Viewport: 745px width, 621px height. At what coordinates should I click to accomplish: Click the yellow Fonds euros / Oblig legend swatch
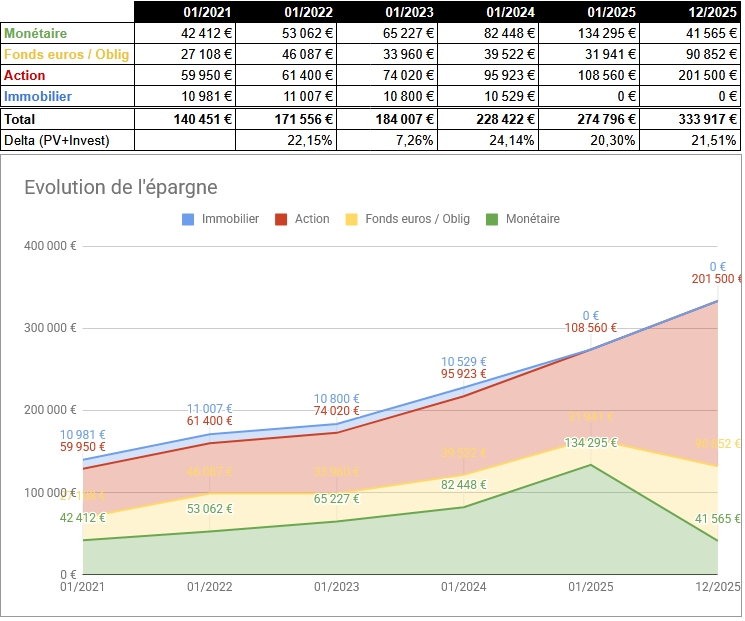tap(352, 219)
